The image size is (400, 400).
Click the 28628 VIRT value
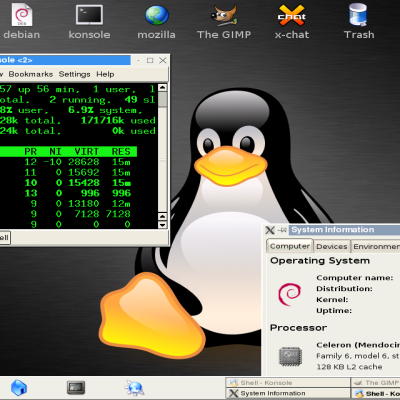tap(84, 162)
